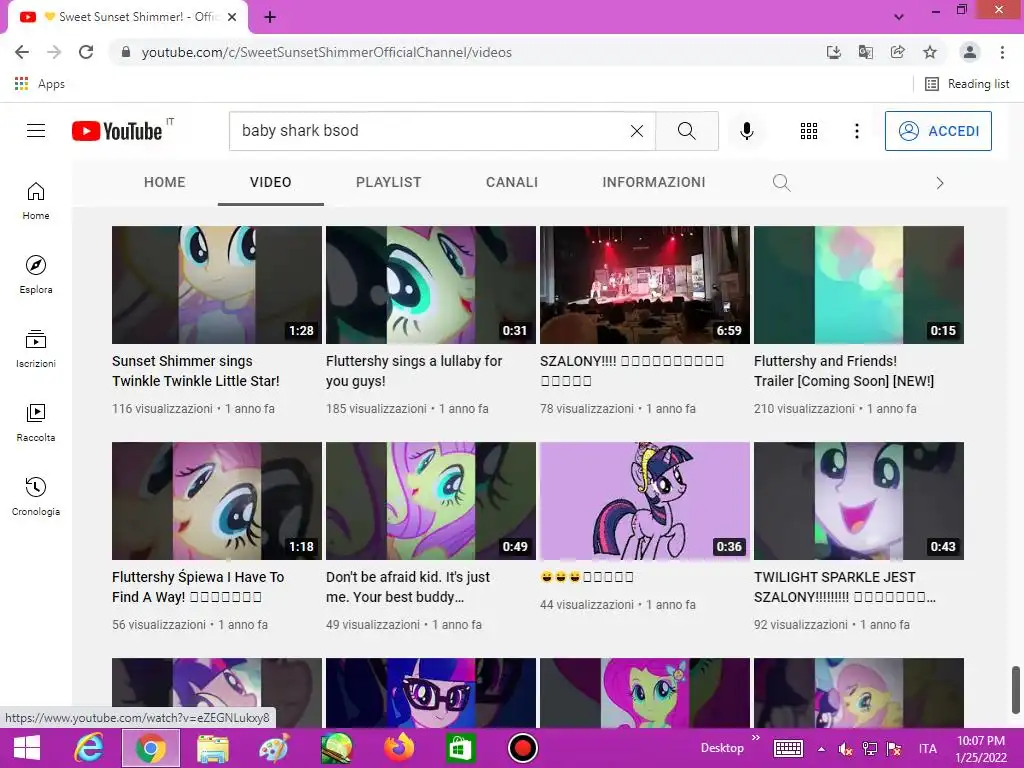This screenshot has width=1024, height=768.
Task: Close the Sweet Sunset Shimmer tab
Action: coord(232,17)
